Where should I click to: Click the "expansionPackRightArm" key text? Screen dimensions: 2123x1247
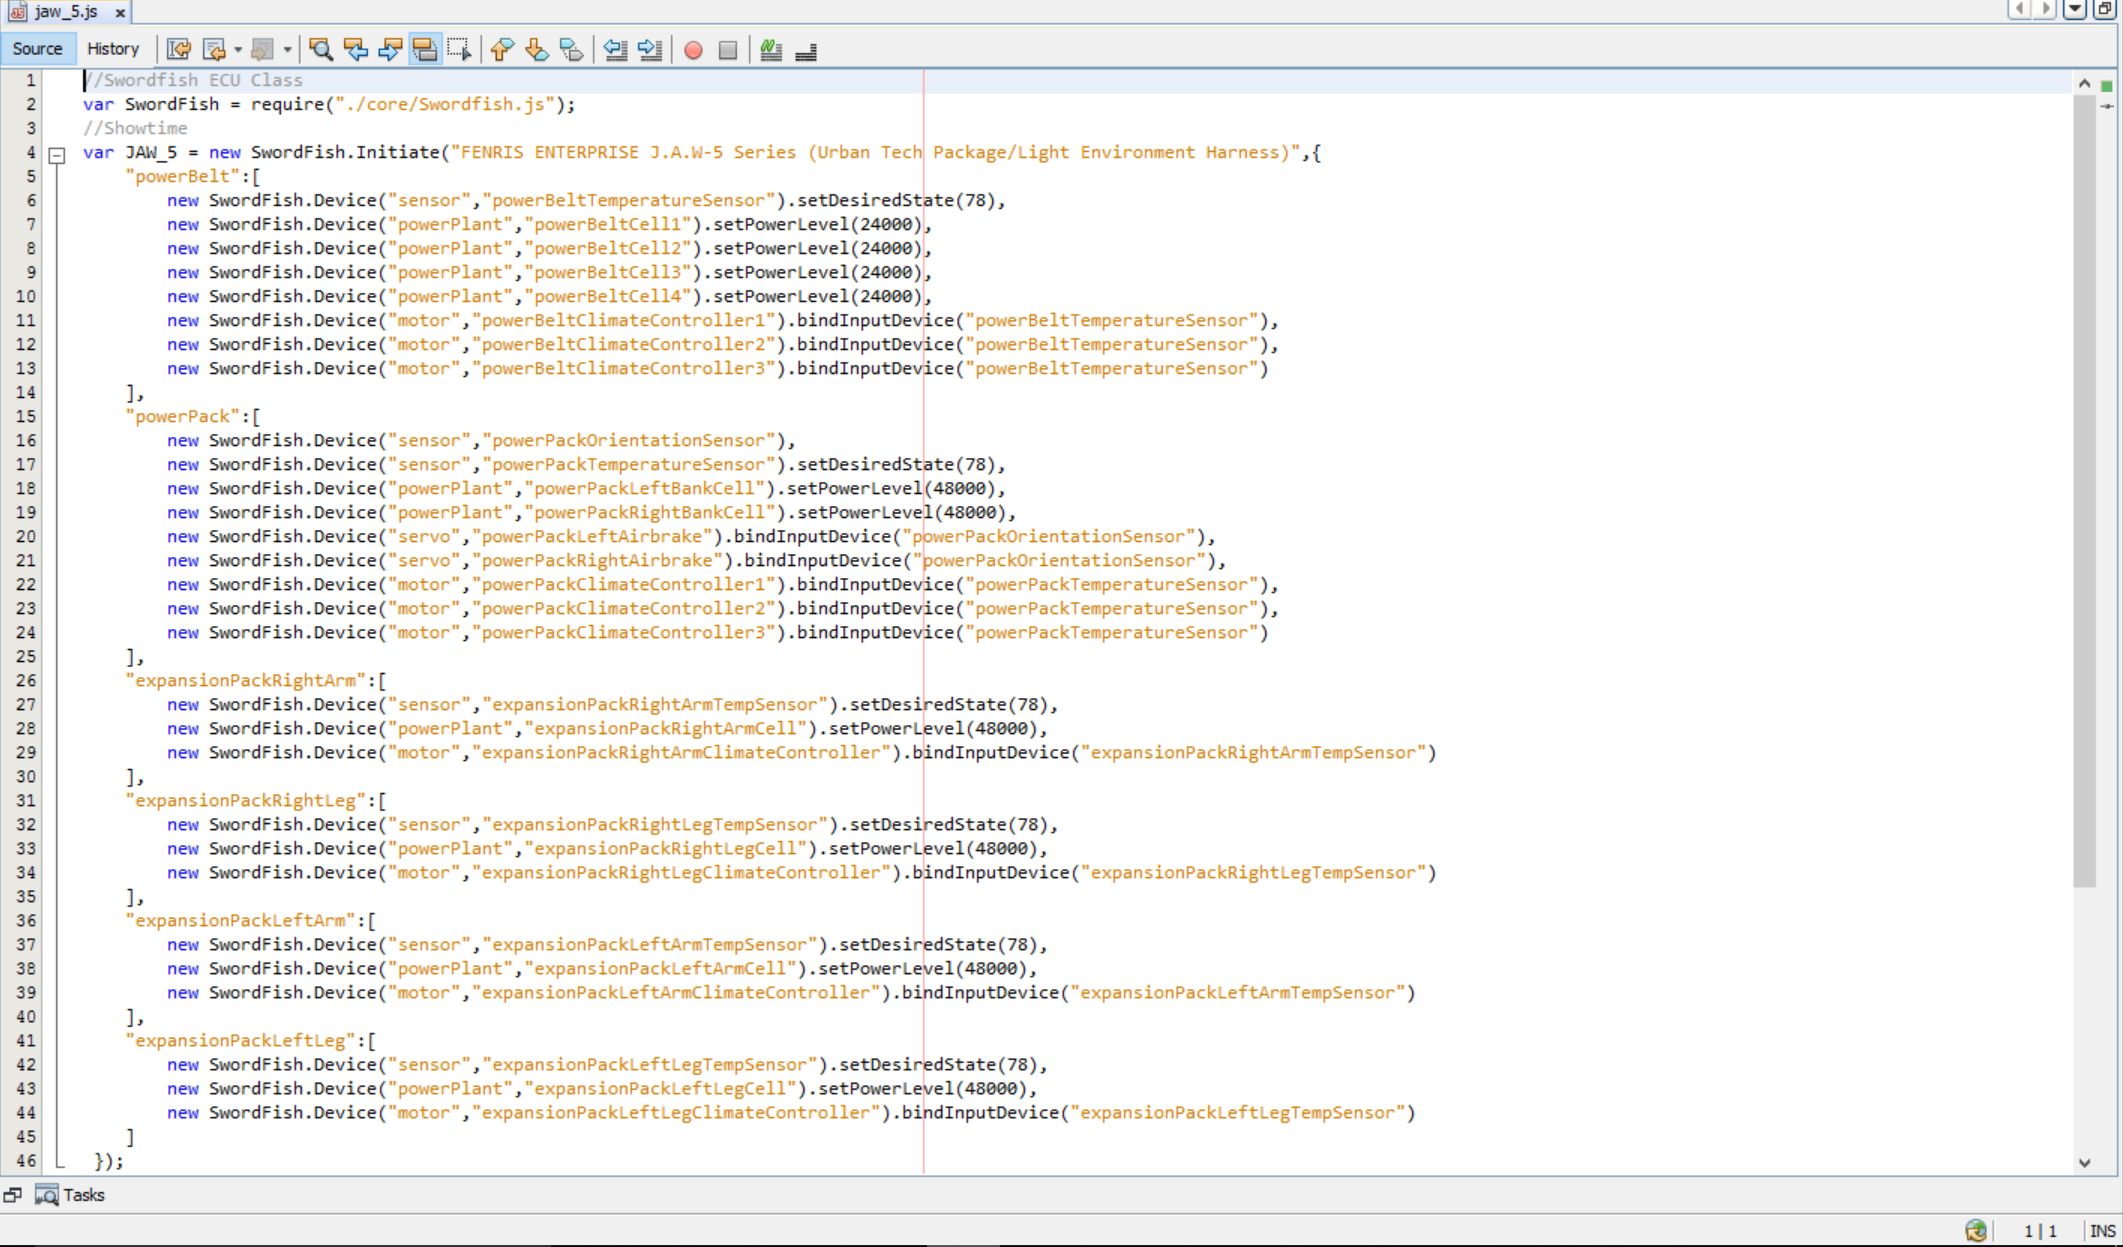coord(246,680)
